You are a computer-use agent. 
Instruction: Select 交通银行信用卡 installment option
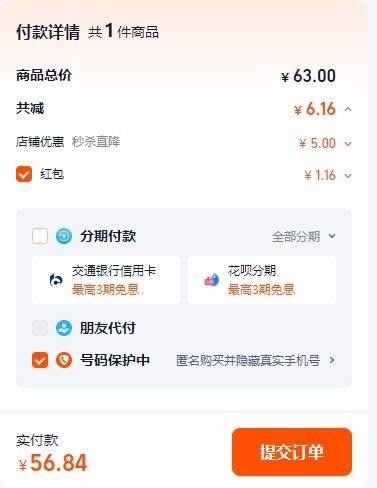click(x=106, y=280)
